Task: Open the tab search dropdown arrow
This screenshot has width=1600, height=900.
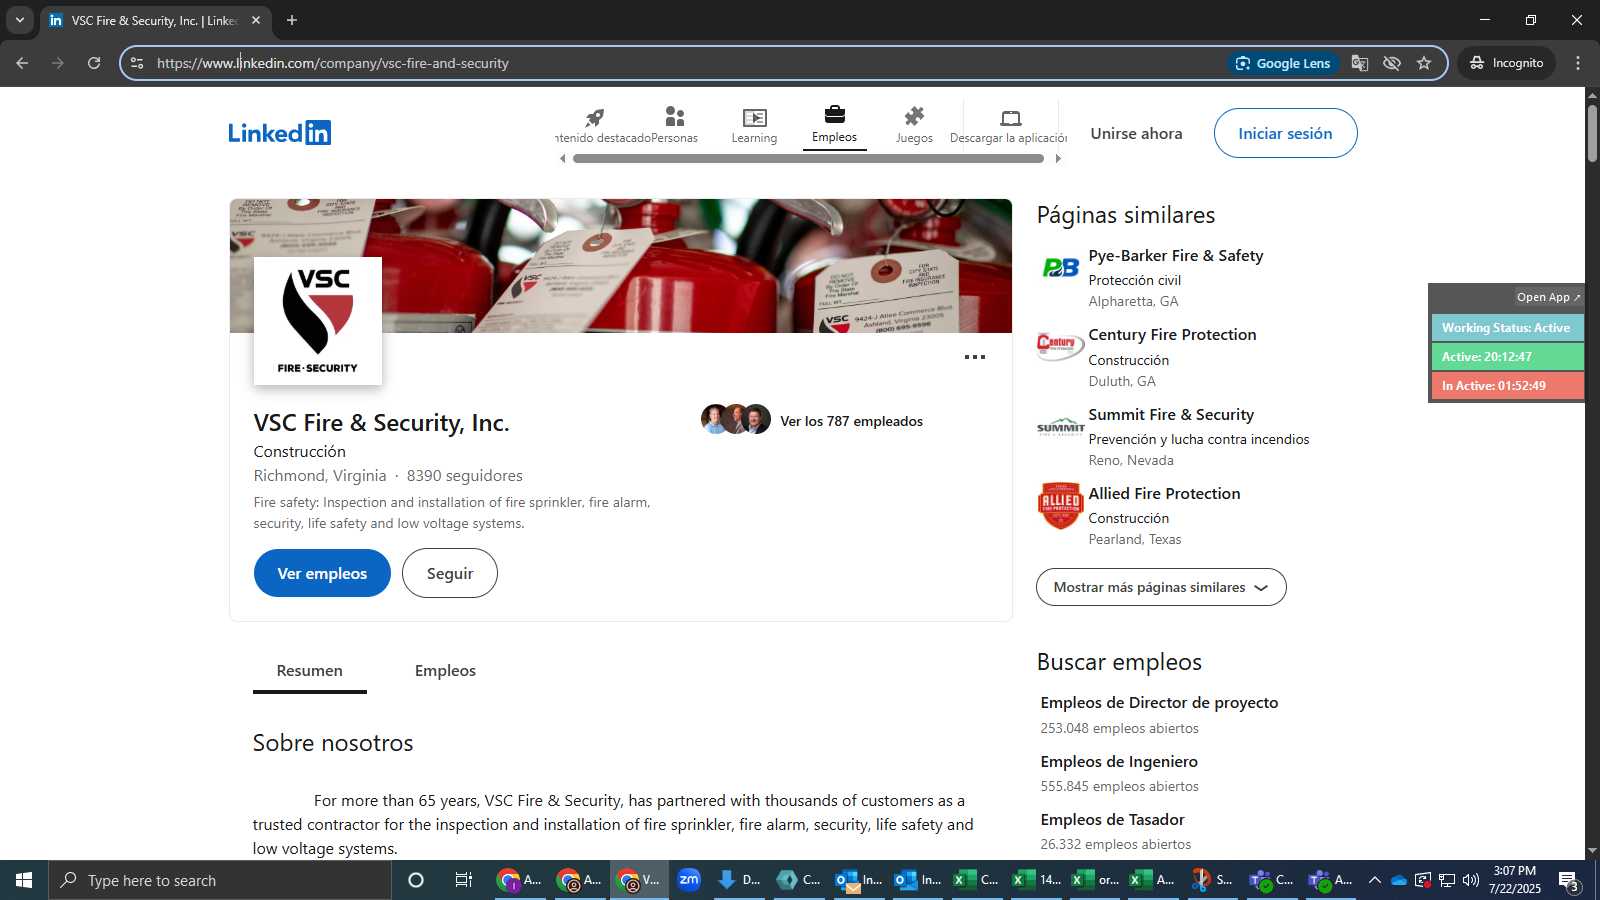Action: point(19,20)
